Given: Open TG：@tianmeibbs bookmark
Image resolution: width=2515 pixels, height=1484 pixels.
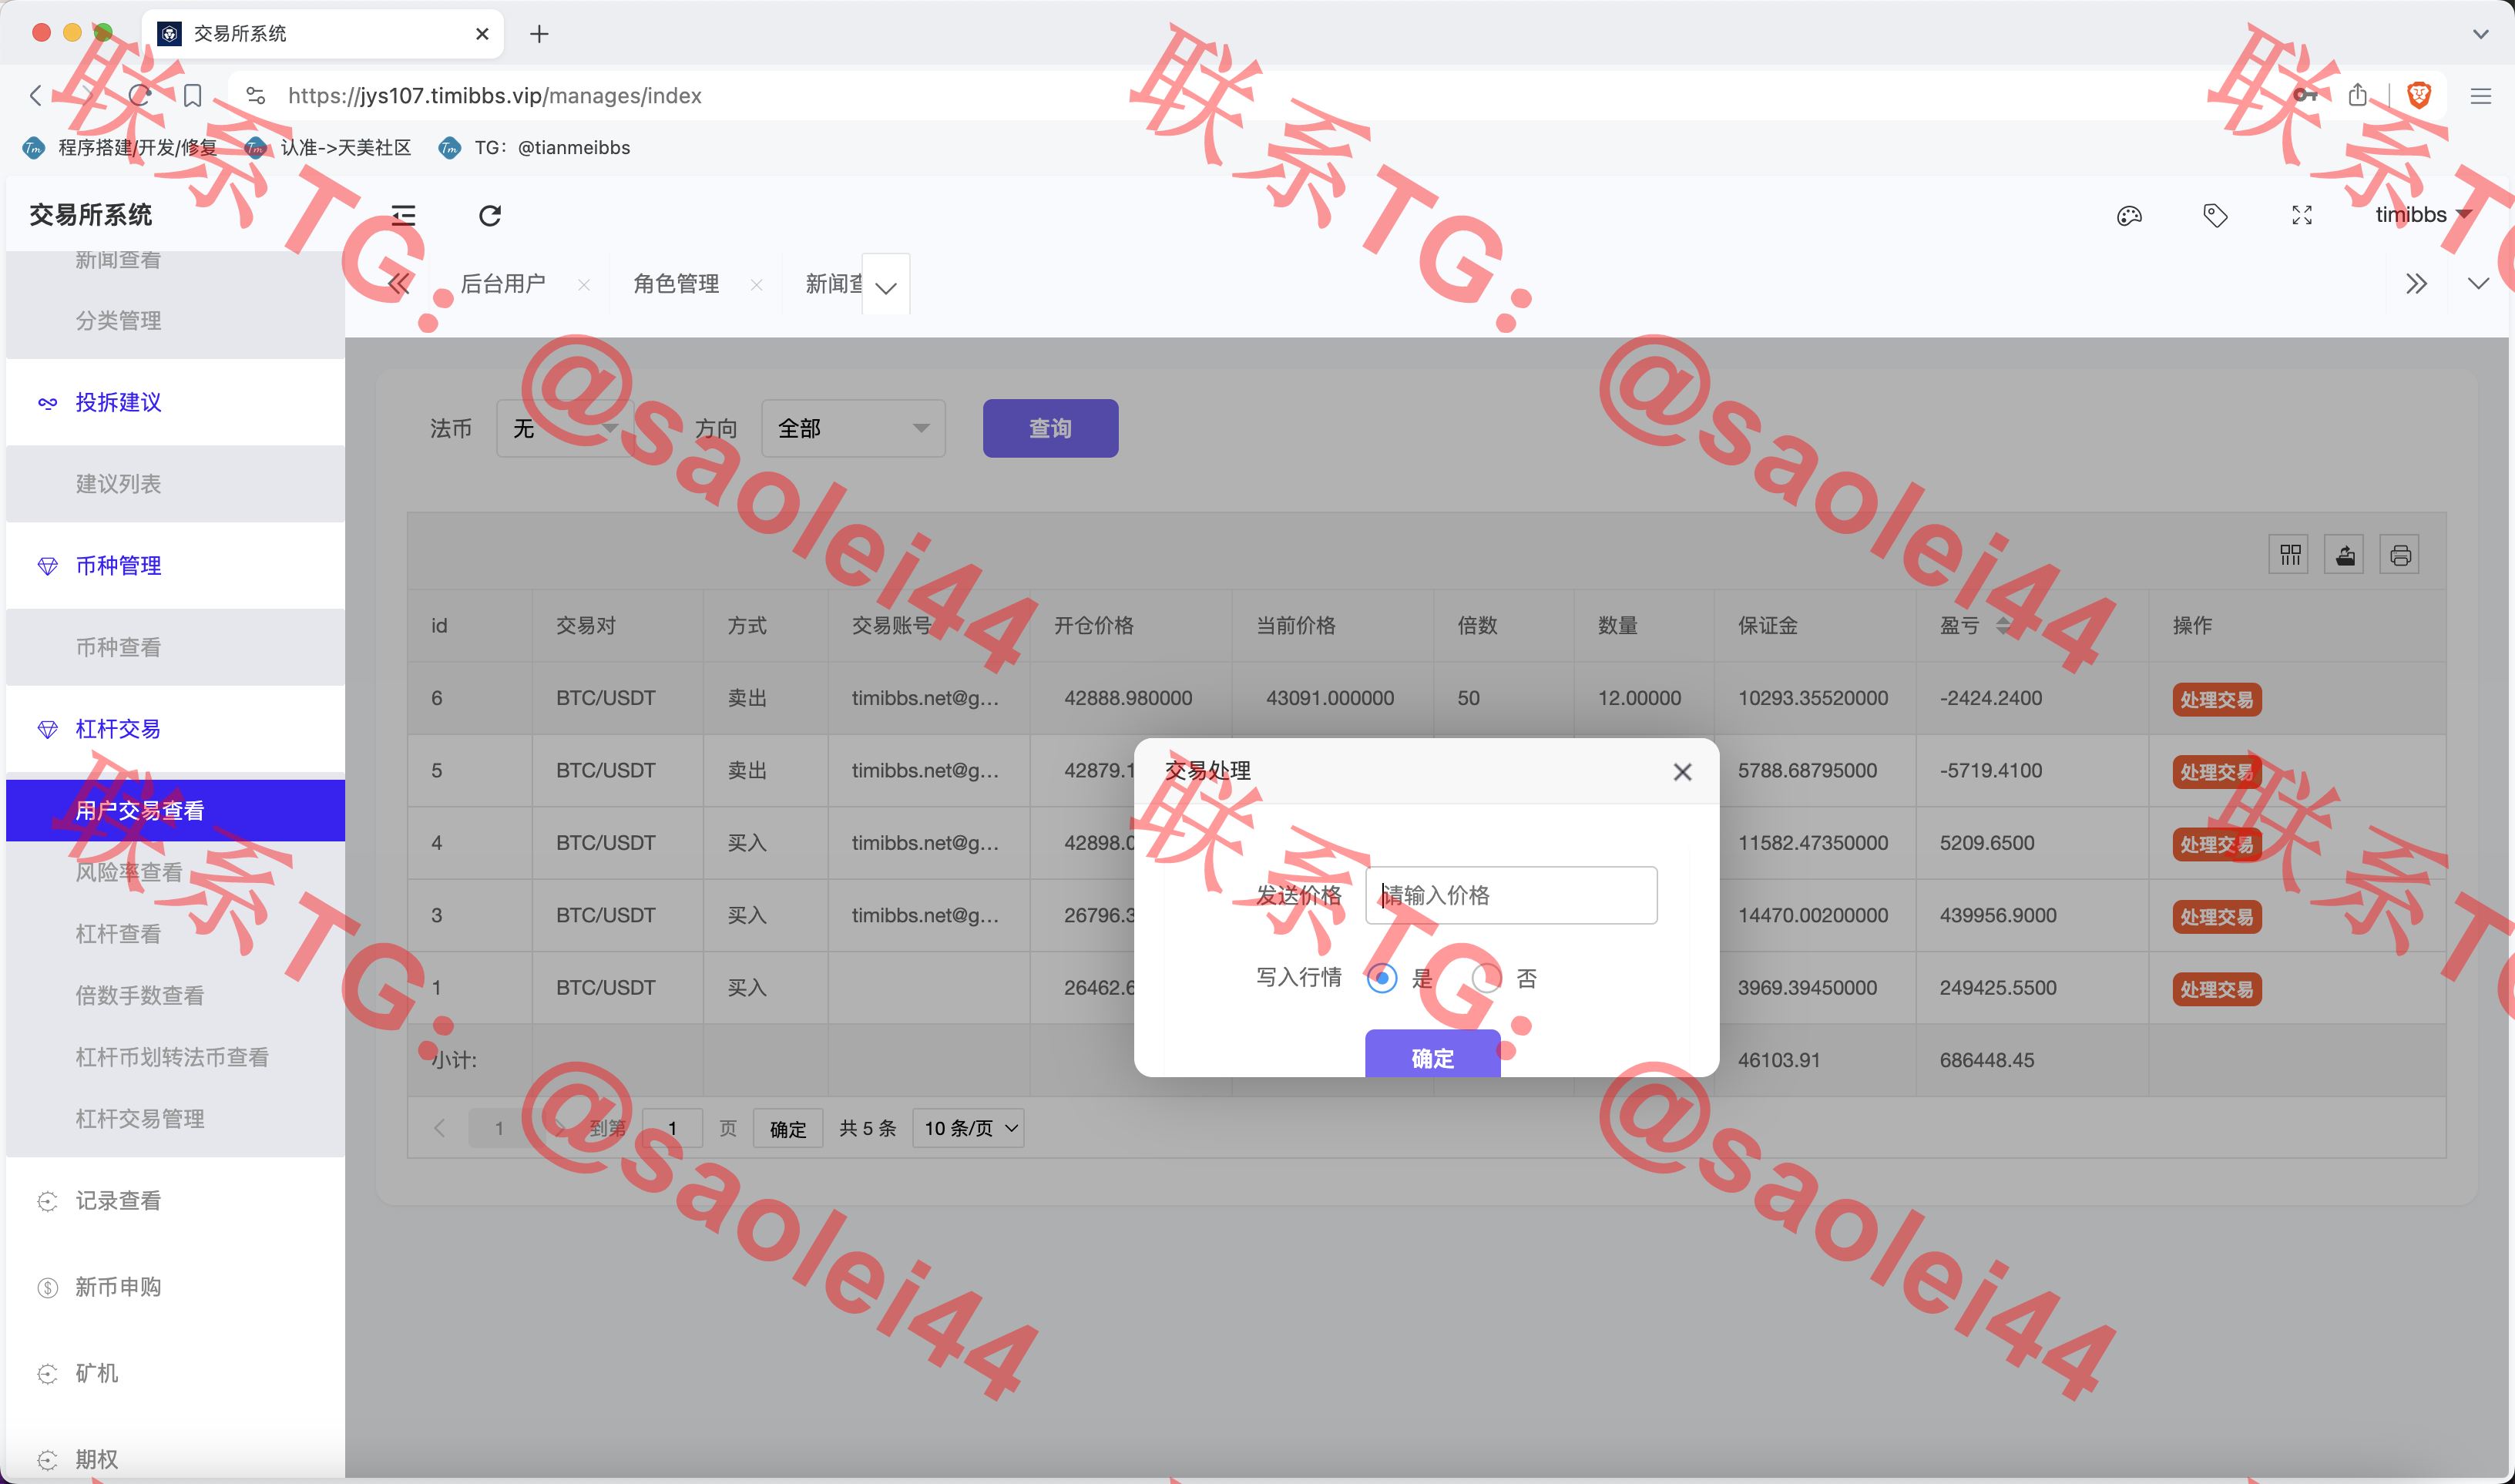Looking at the screenshot, I should click(535, 148).
